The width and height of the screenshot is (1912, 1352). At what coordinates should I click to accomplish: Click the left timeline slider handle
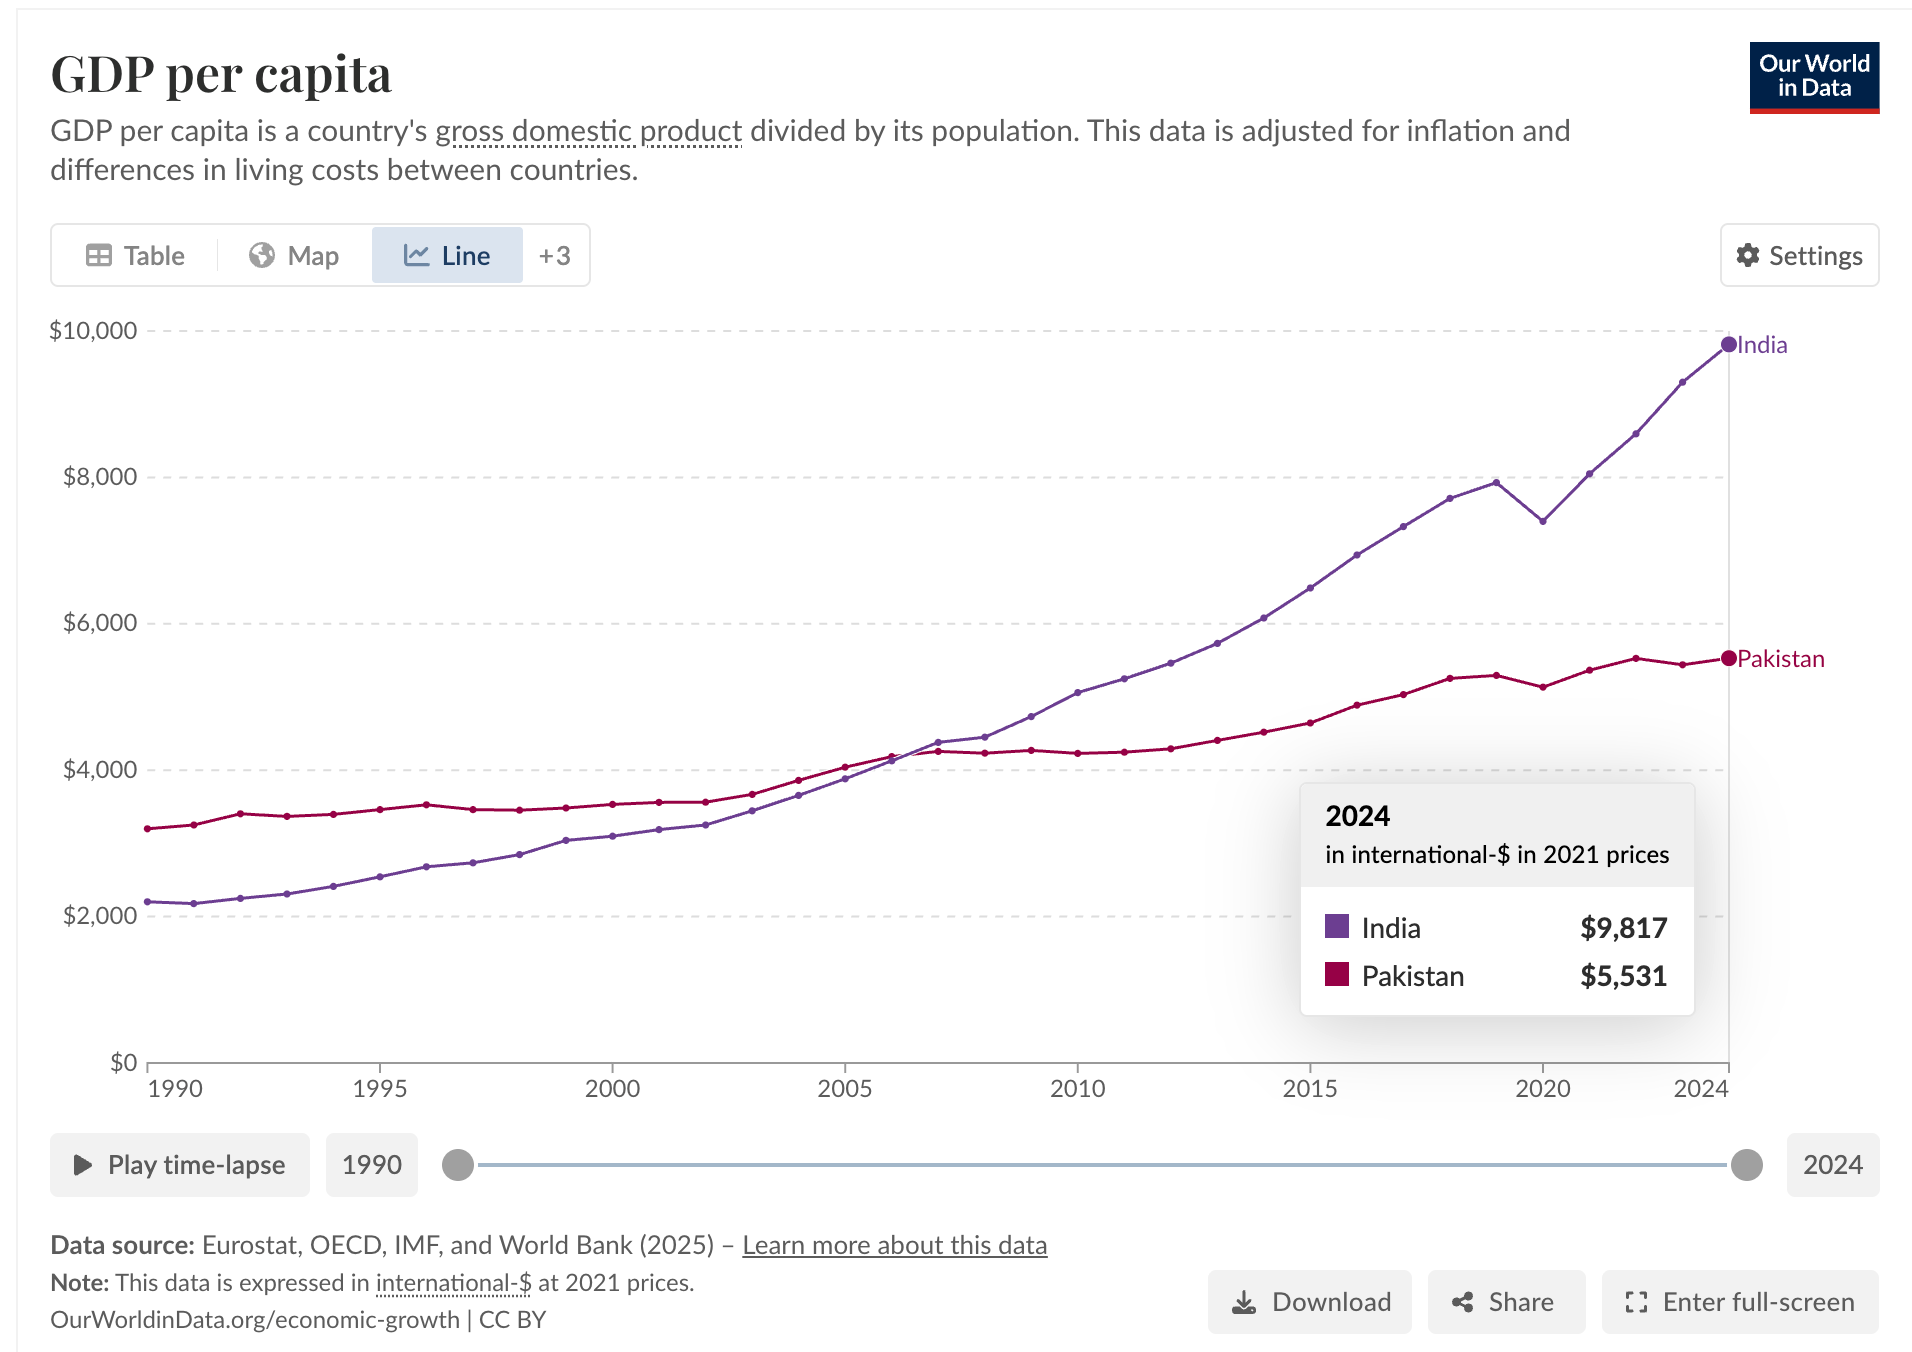click(x=458, y=1165)
